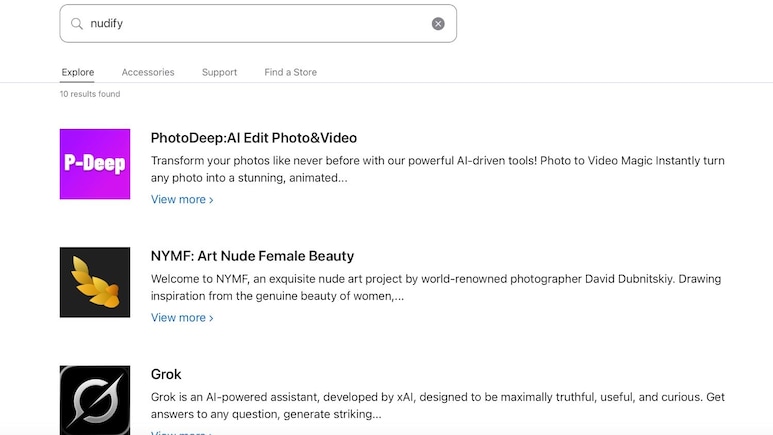Open the NYMF golden leaf app icon

(95, 282)
